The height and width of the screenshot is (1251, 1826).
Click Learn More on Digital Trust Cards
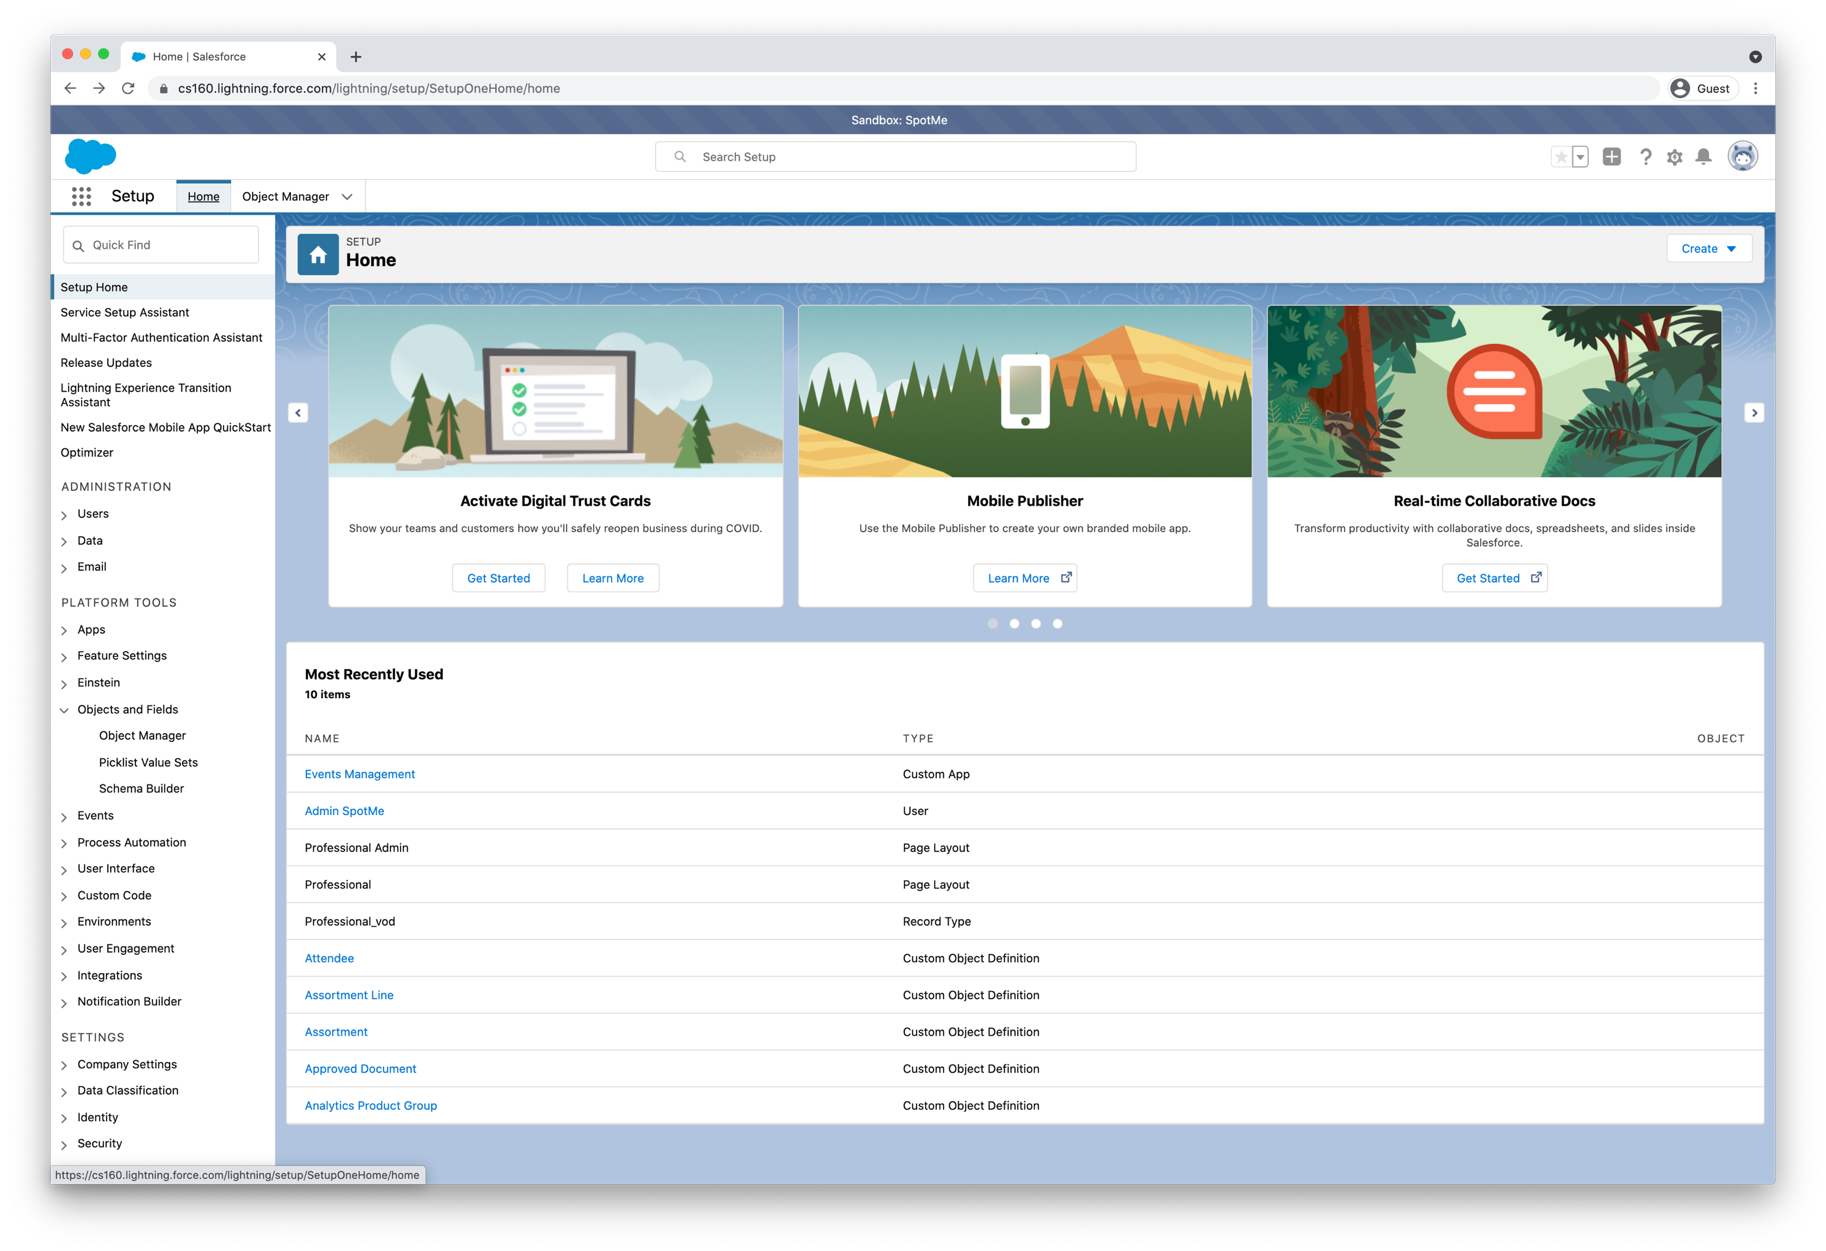613,578
